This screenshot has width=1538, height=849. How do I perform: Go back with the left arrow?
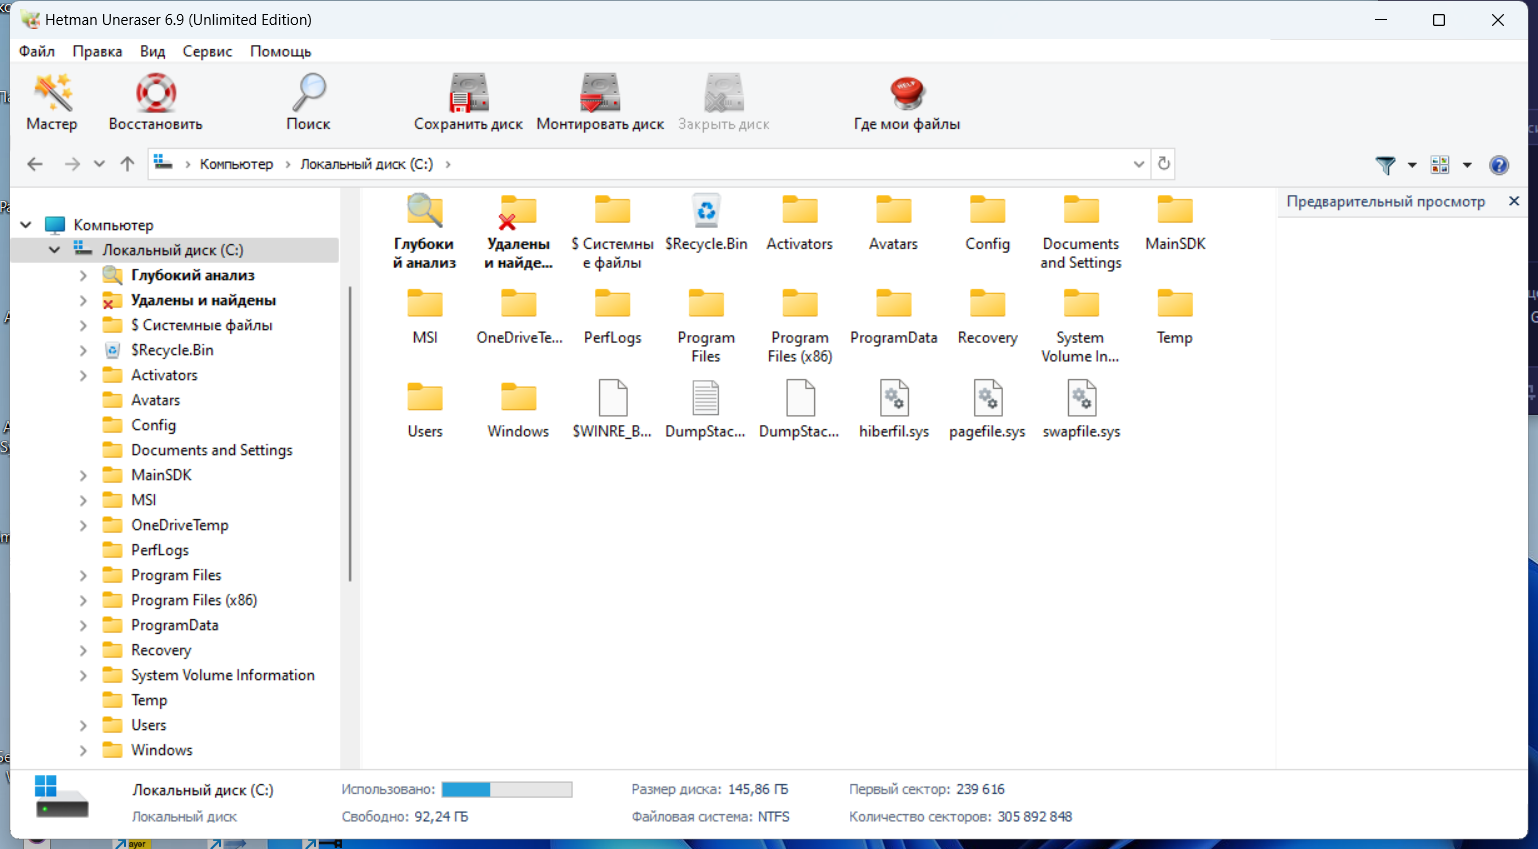35,164
